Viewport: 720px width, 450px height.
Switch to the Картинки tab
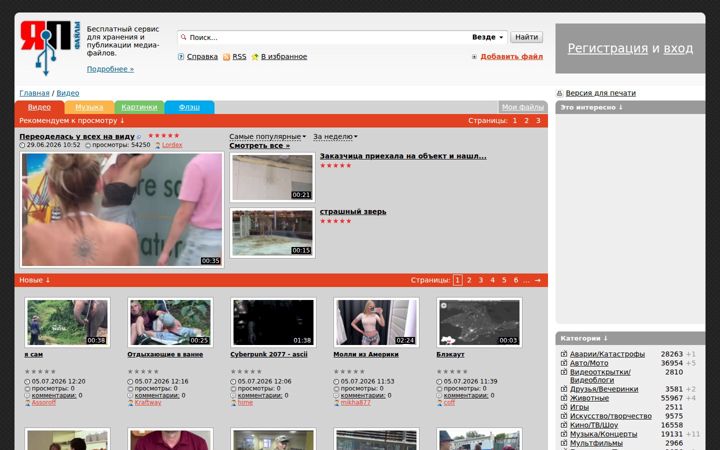(139, 107)
